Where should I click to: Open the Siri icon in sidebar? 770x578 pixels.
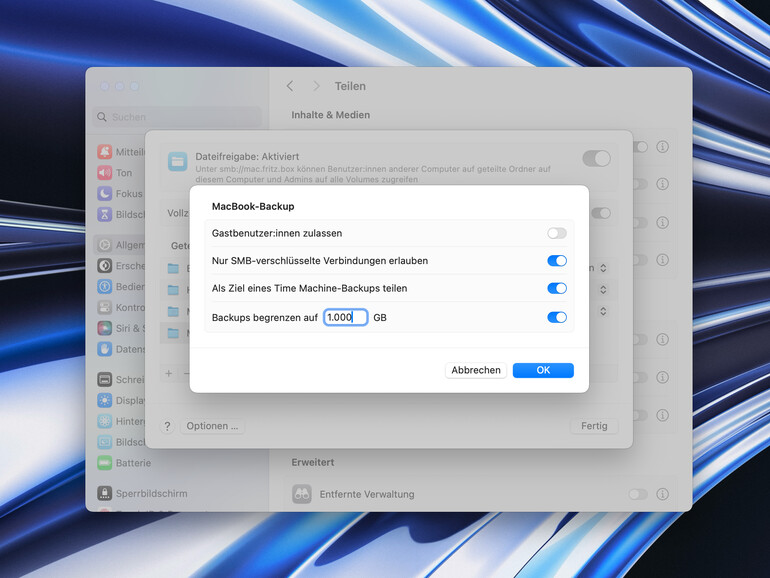[x=104, y=328]
